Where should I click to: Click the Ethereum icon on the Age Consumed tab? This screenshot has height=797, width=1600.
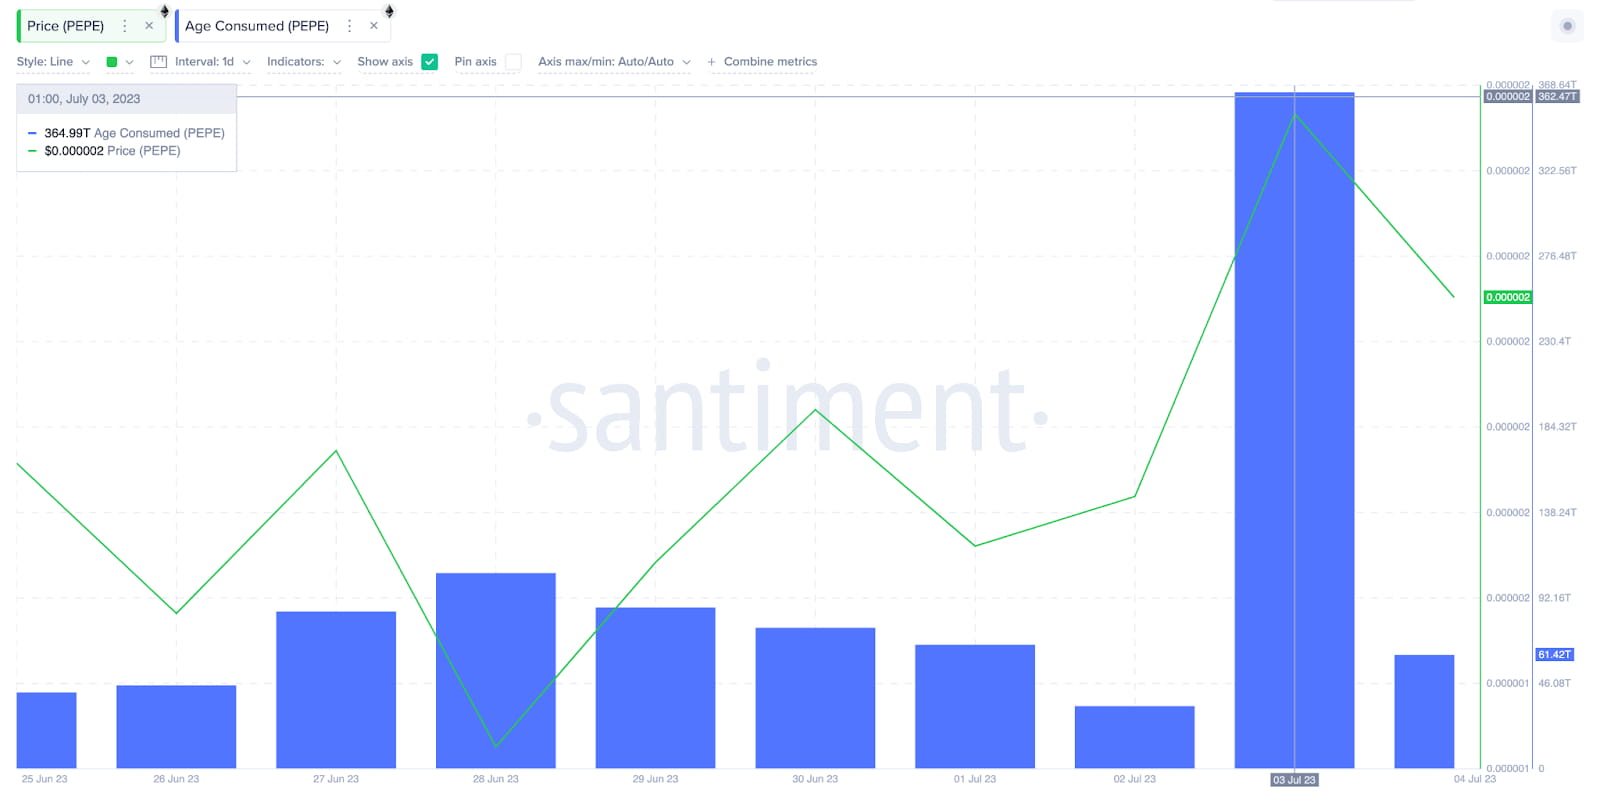coord(390,11)
